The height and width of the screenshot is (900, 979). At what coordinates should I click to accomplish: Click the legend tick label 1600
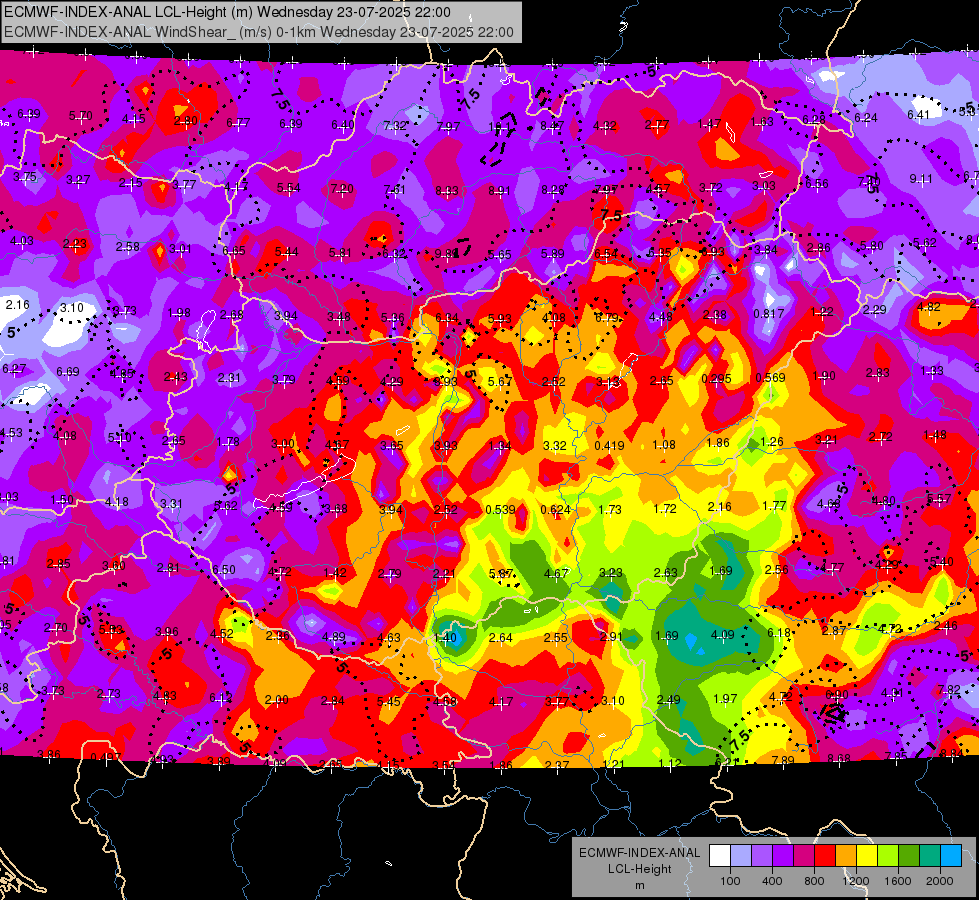point(898,881)
